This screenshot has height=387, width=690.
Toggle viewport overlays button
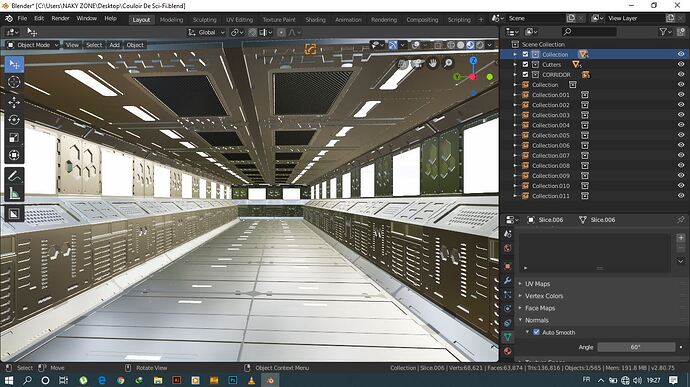[415, 45]
